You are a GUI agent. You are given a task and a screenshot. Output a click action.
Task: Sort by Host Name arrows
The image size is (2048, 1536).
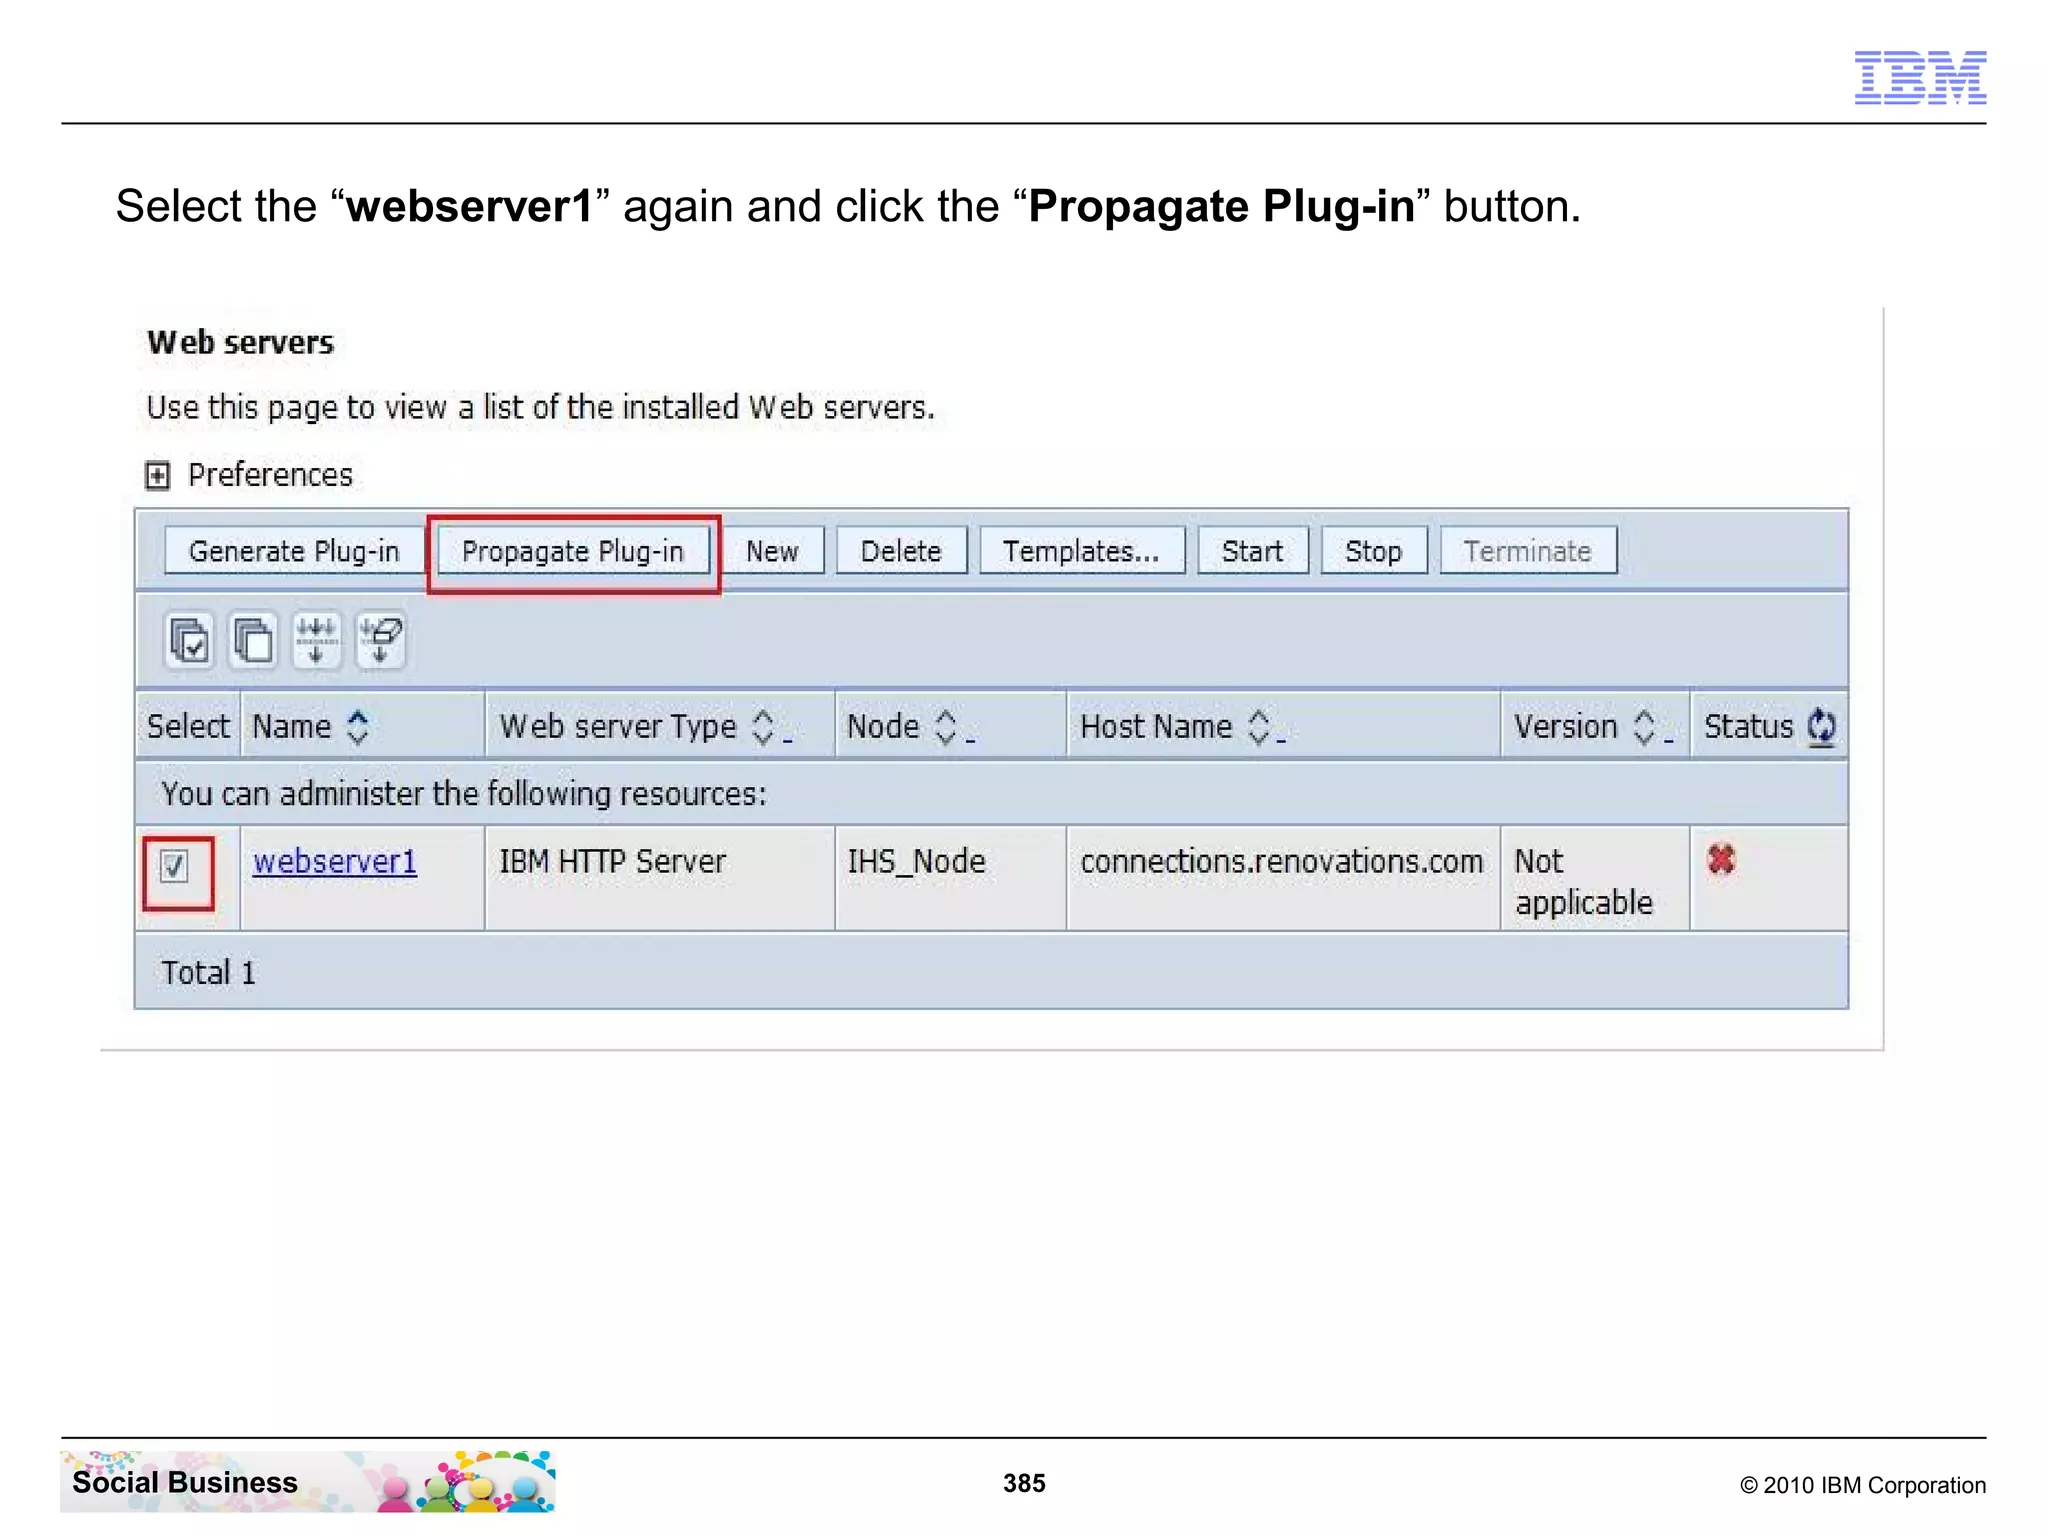1259,727
